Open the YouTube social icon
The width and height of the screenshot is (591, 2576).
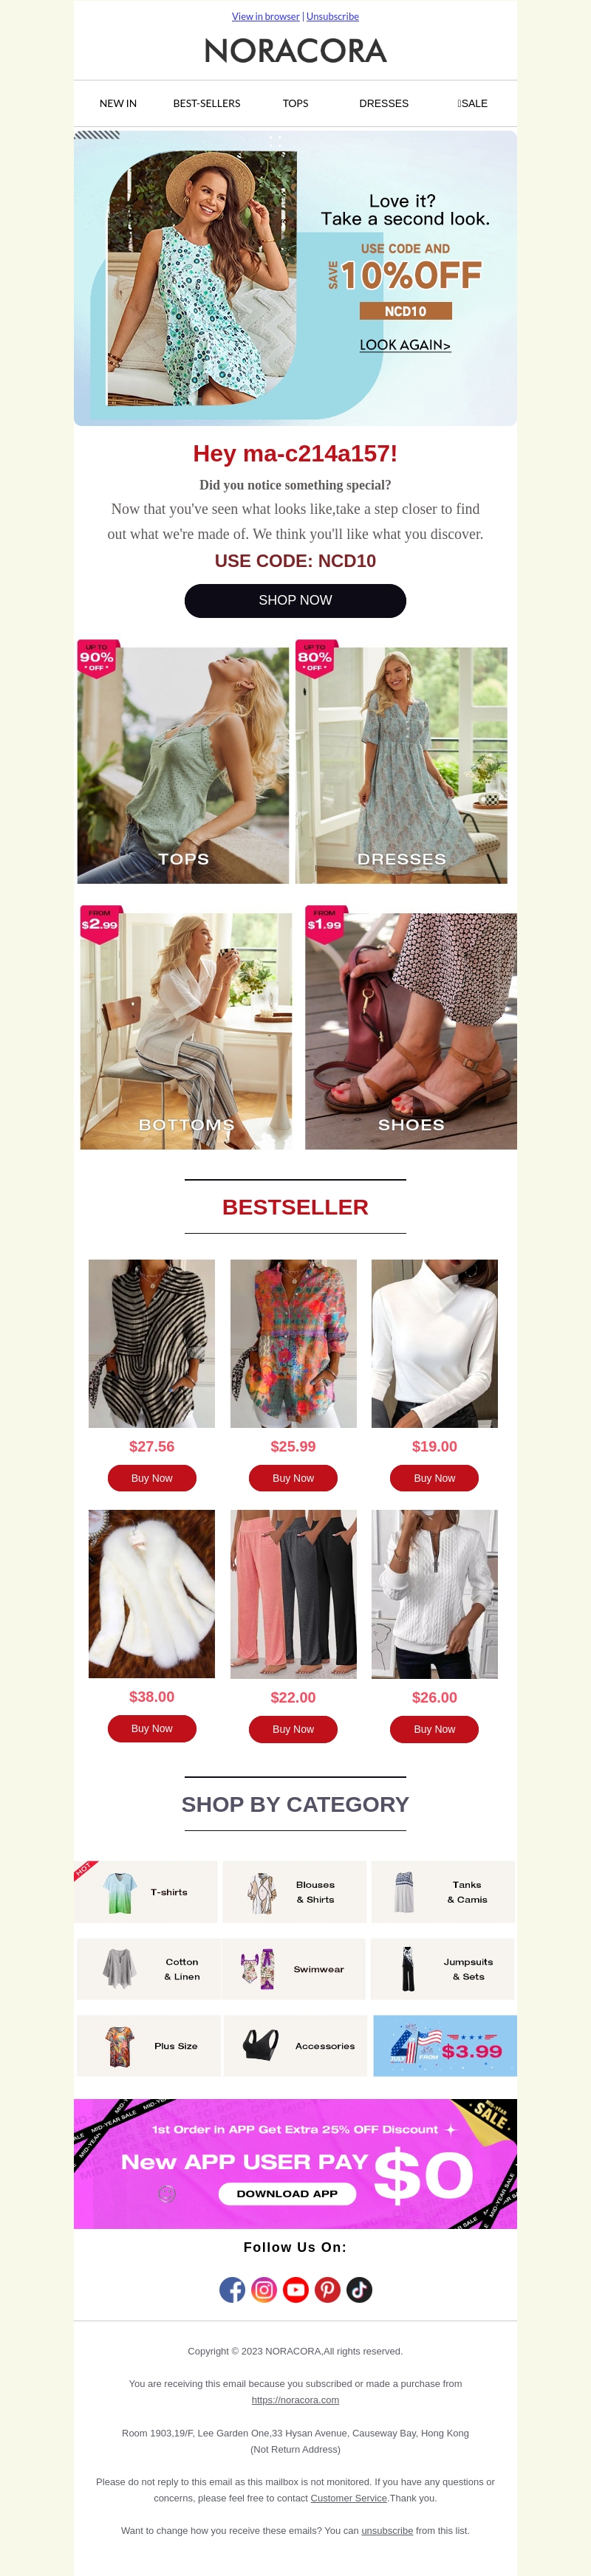coord(296,2289)
